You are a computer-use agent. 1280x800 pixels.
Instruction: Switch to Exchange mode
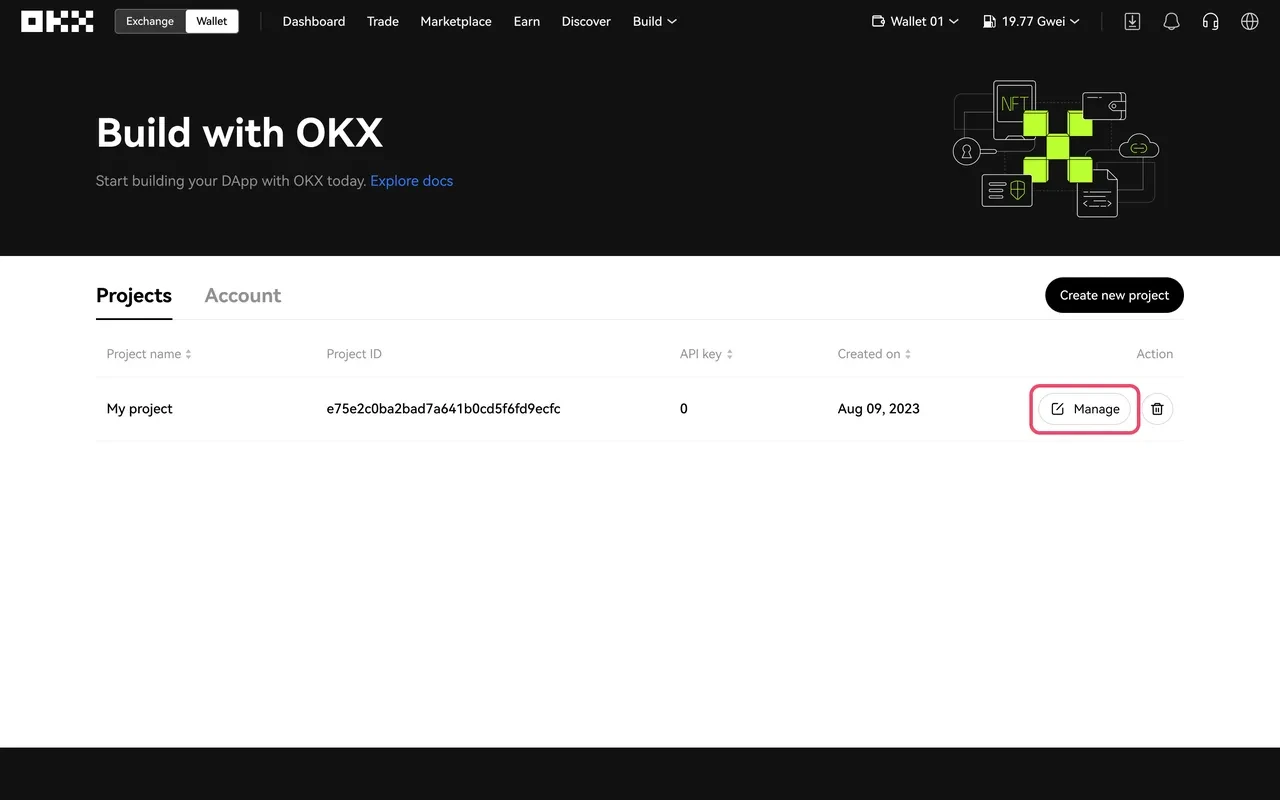pos(150,21)
